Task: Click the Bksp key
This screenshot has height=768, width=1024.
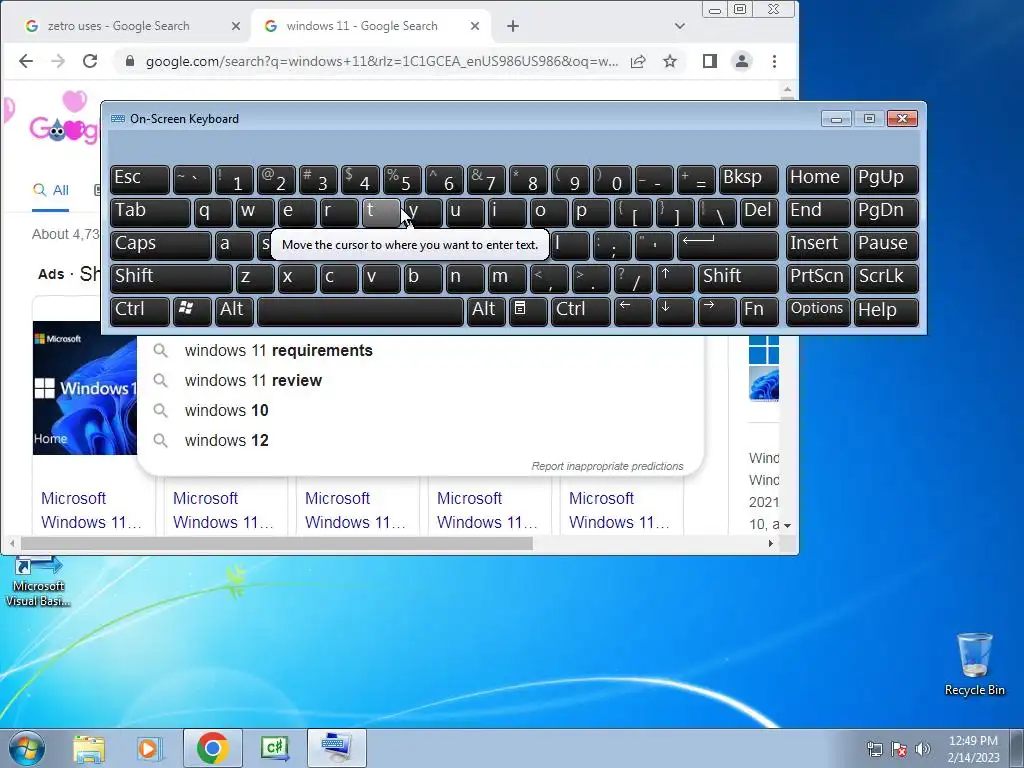Action: [x=748, y=180]
